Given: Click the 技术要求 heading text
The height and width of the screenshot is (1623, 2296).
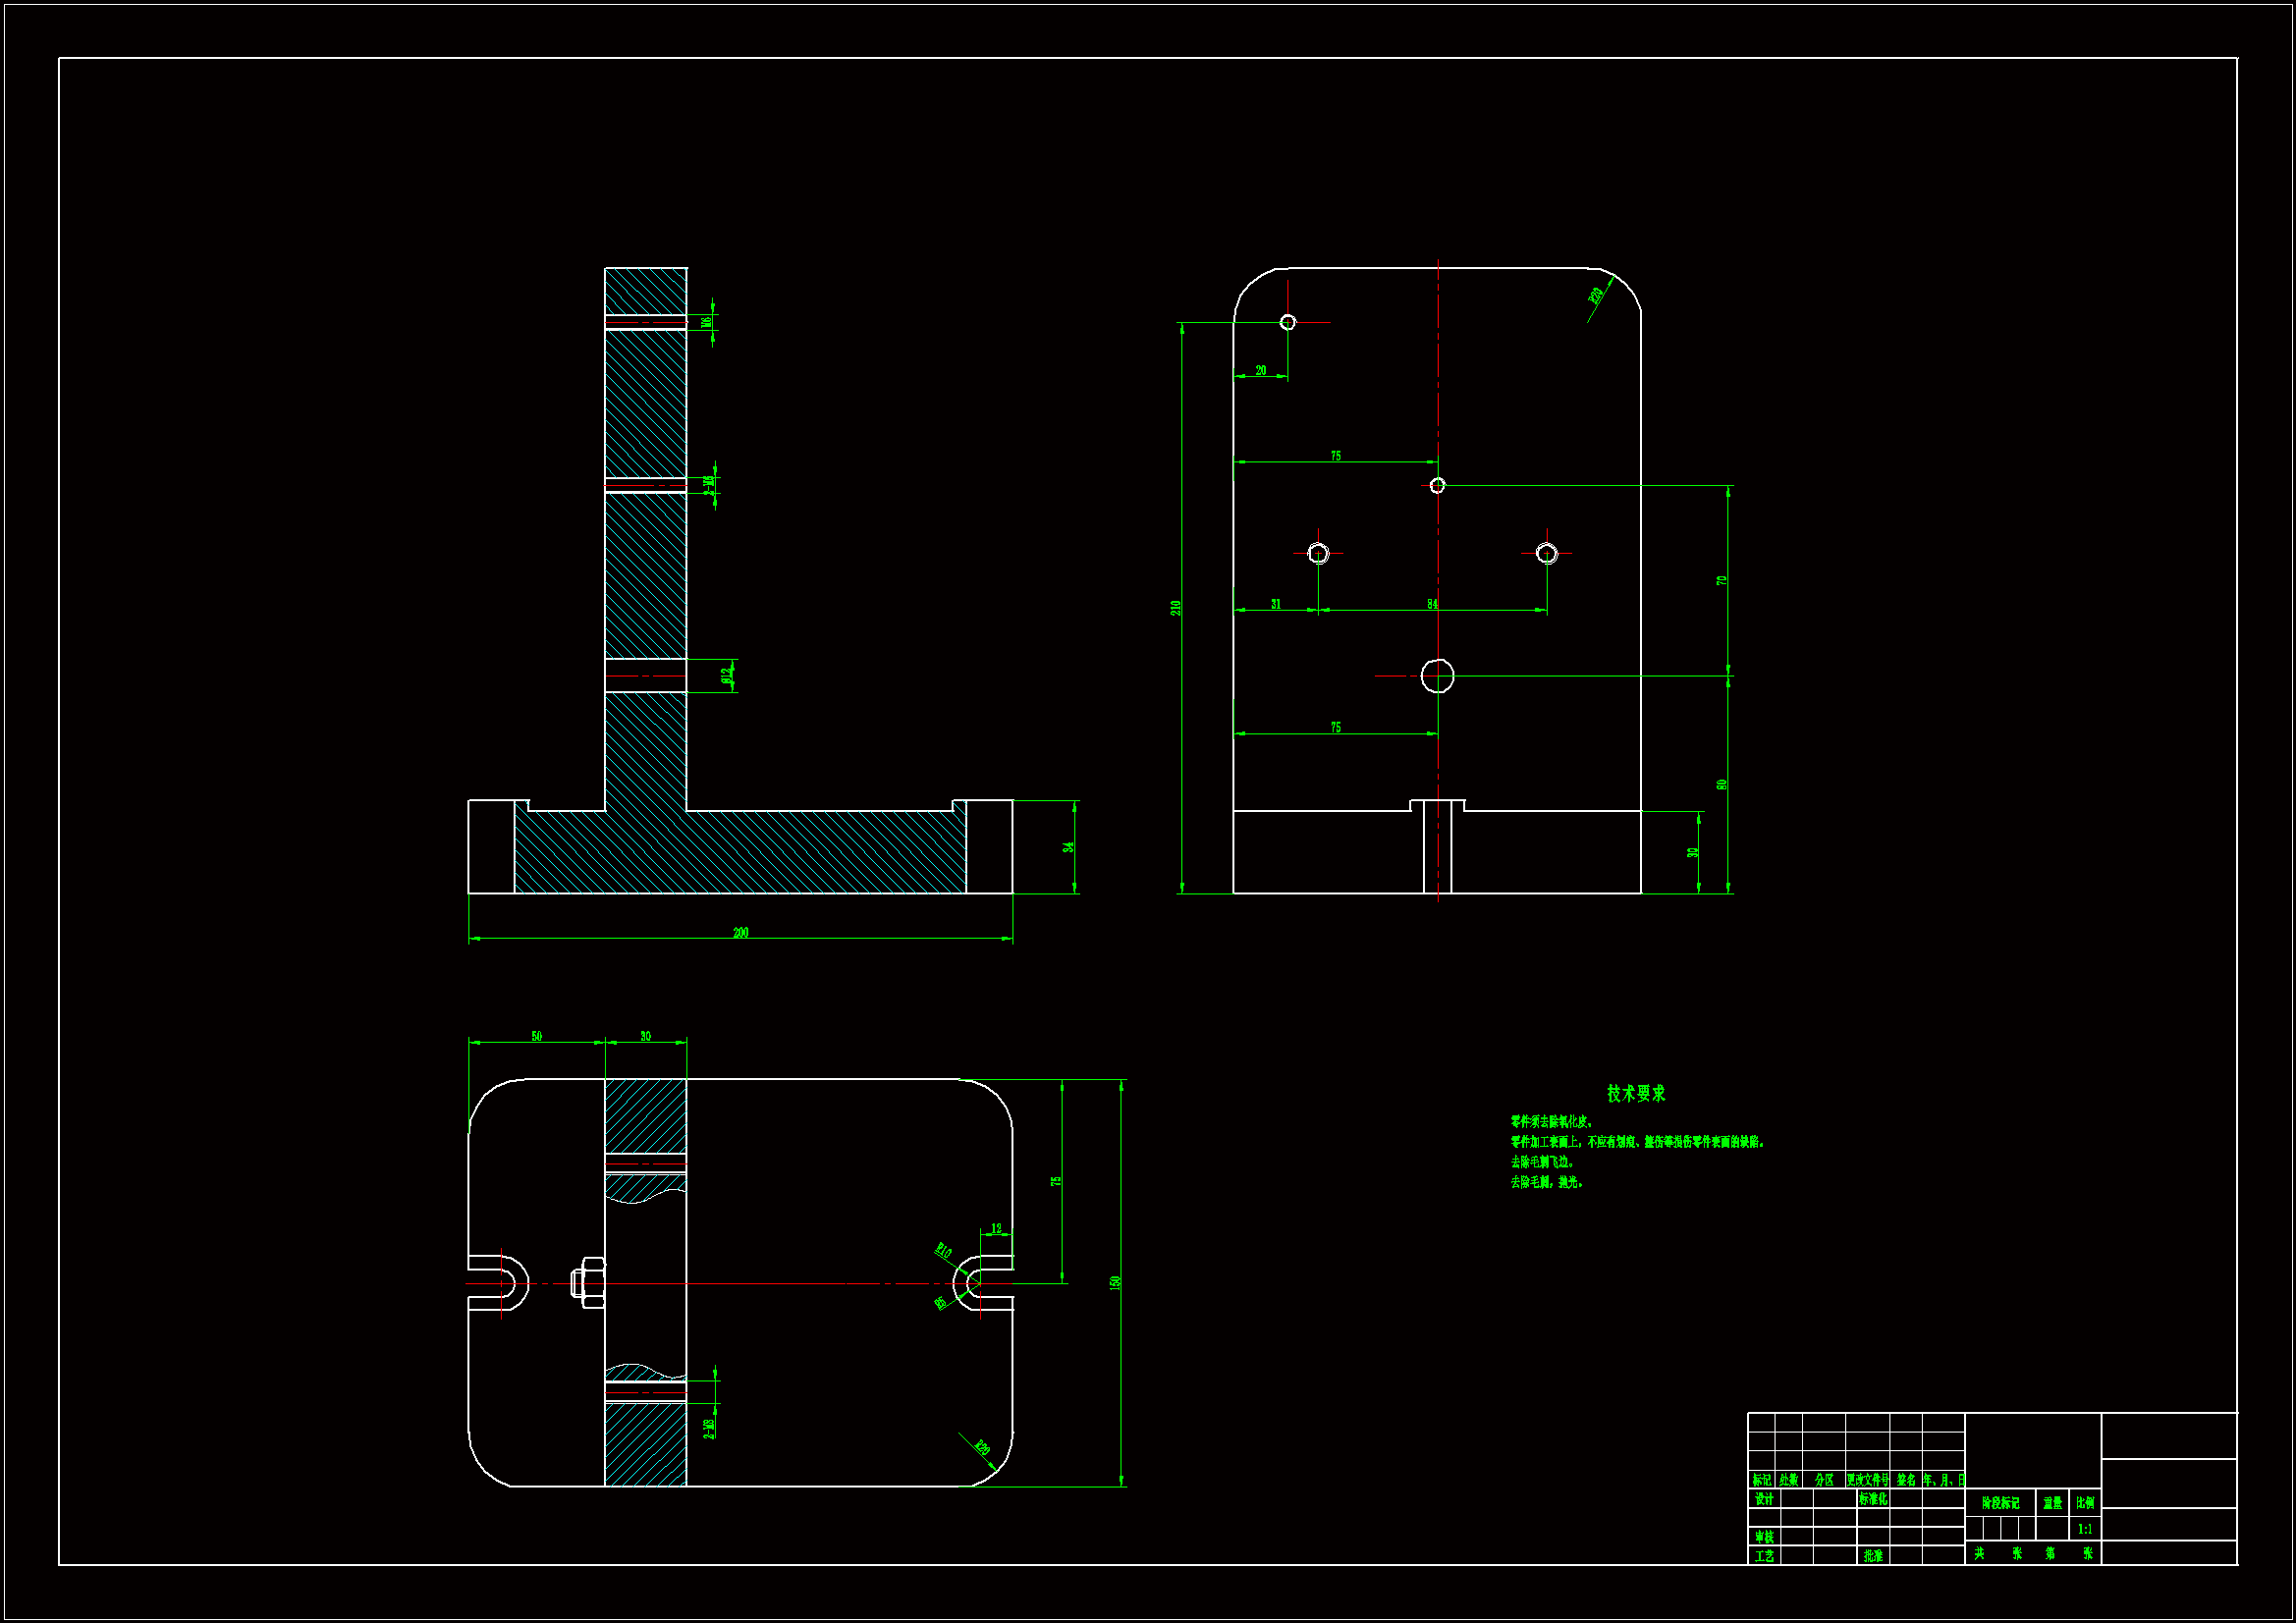Looking at the screenshot, I should 1636,1093.
